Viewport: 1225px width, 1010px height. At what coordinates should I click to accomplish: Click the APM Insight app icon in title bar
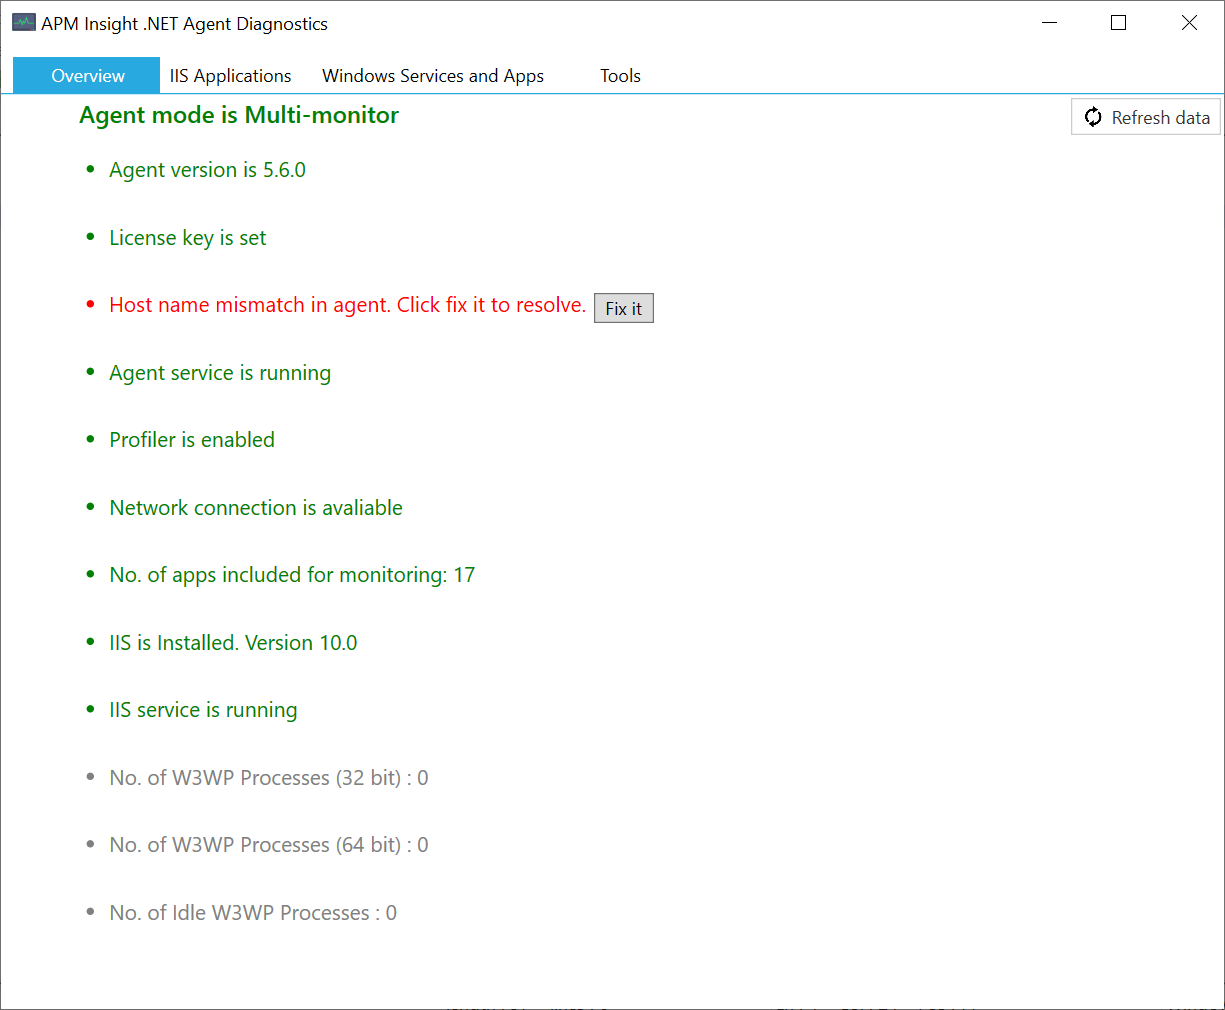[23, 23]
